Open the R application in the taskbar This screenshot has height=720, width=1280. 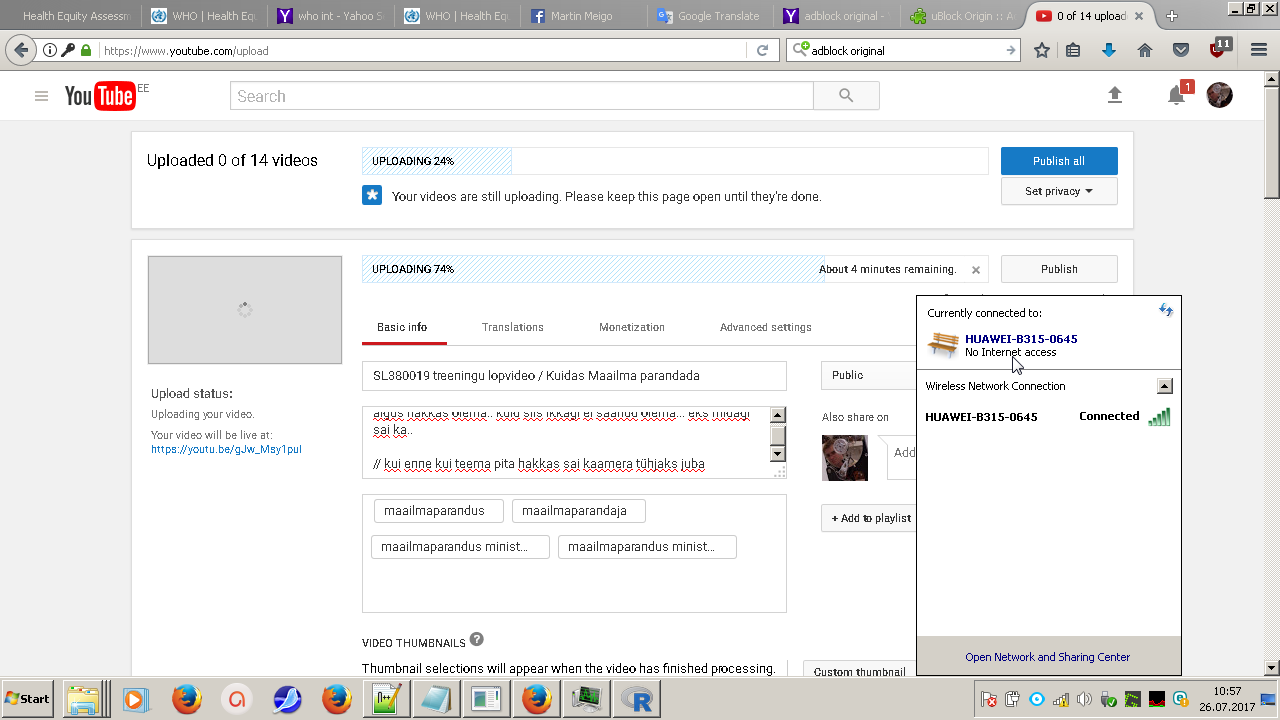[637, 699]
